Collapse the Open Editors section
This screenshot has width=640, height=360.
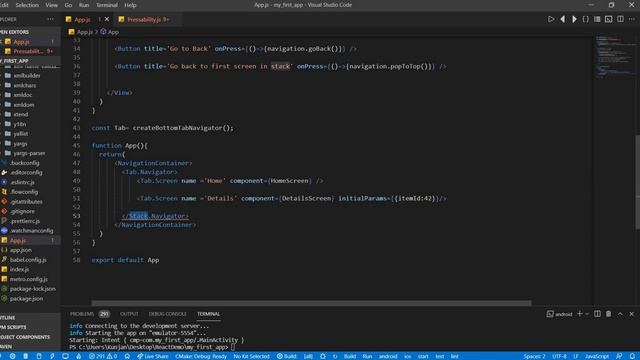click(30, 32)
